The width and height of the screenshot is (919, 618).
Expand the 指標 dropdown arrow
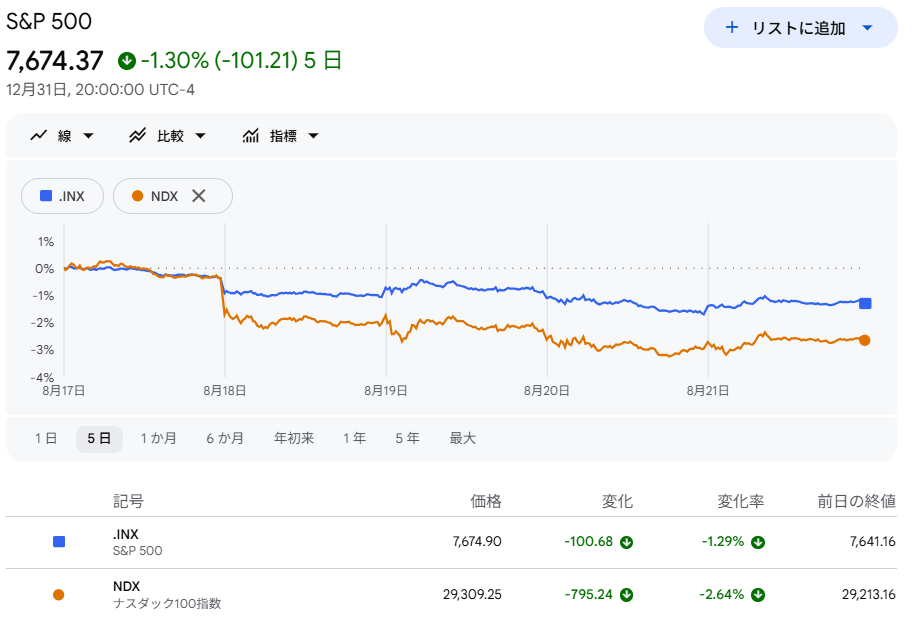pyautogui.click(x=314, y=136)
